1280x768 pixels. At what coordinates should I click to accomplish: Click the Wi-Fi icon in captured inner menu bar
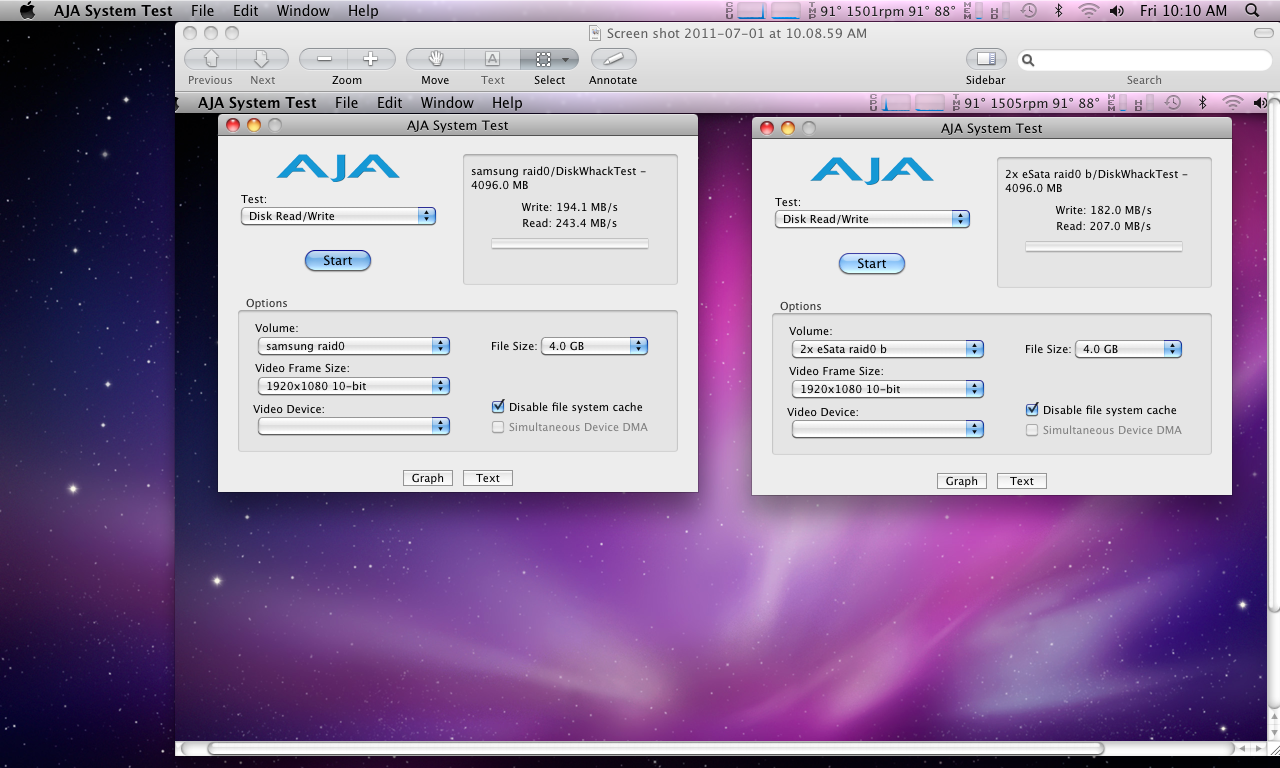(x=1232, y=103)
